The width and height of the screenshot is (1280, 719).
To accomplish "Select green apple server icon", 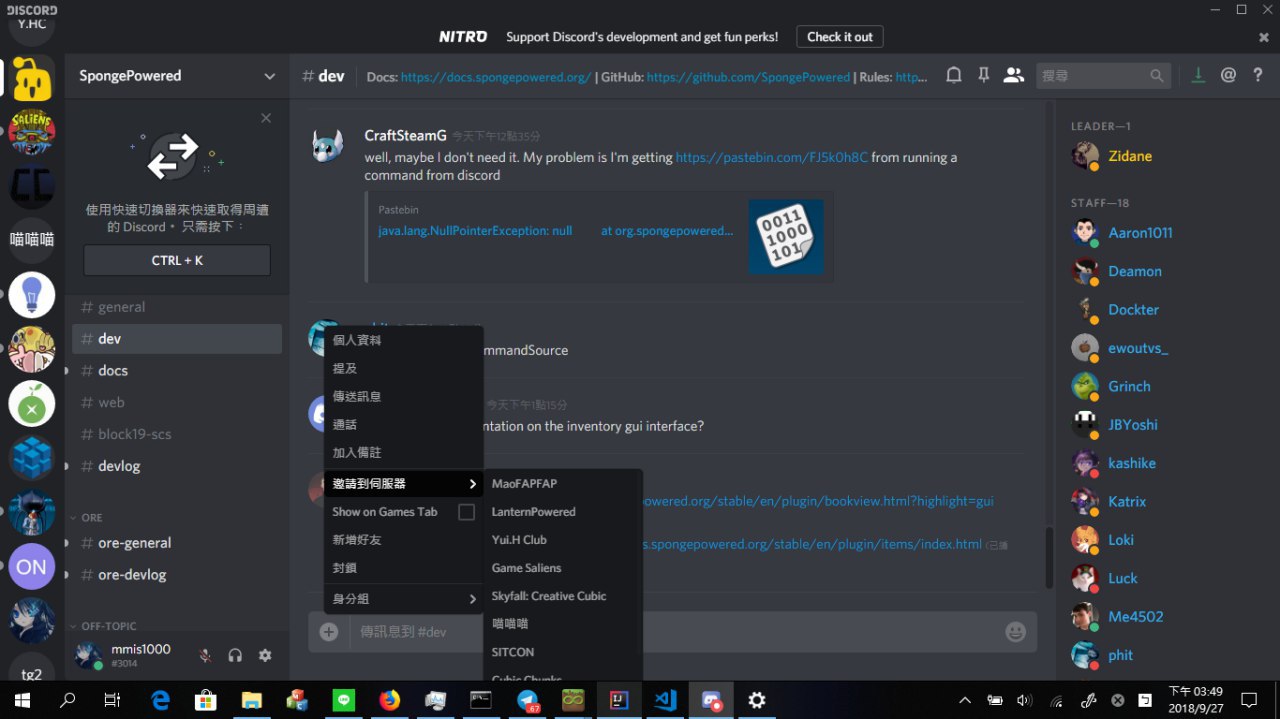I will pos(32,404).
